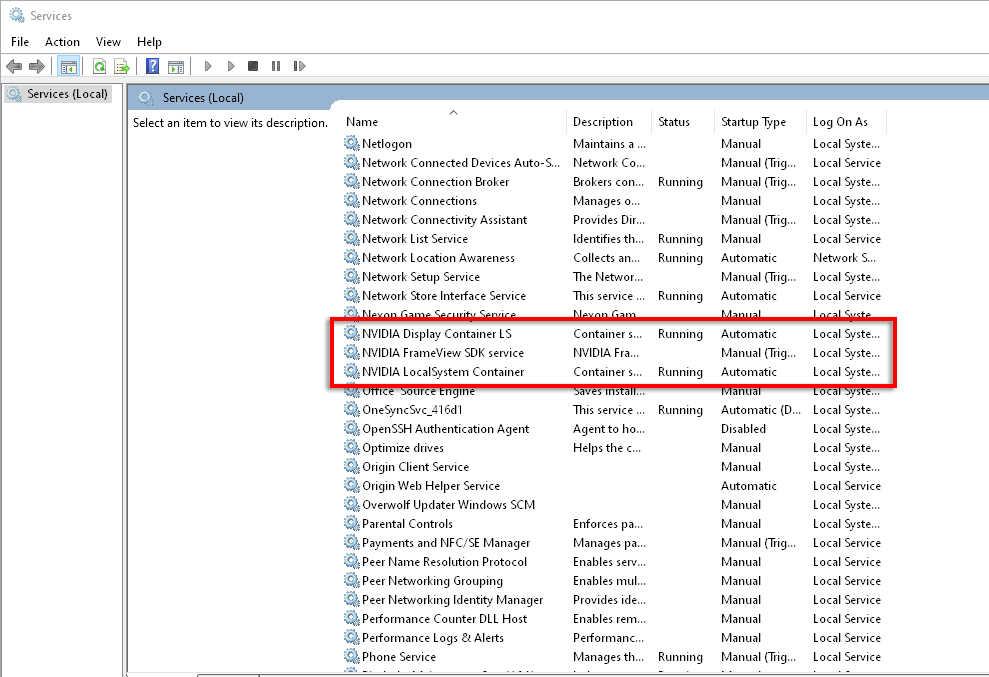989x677 pixels.
Task: Click the Status column header
Action: point(674,122)
